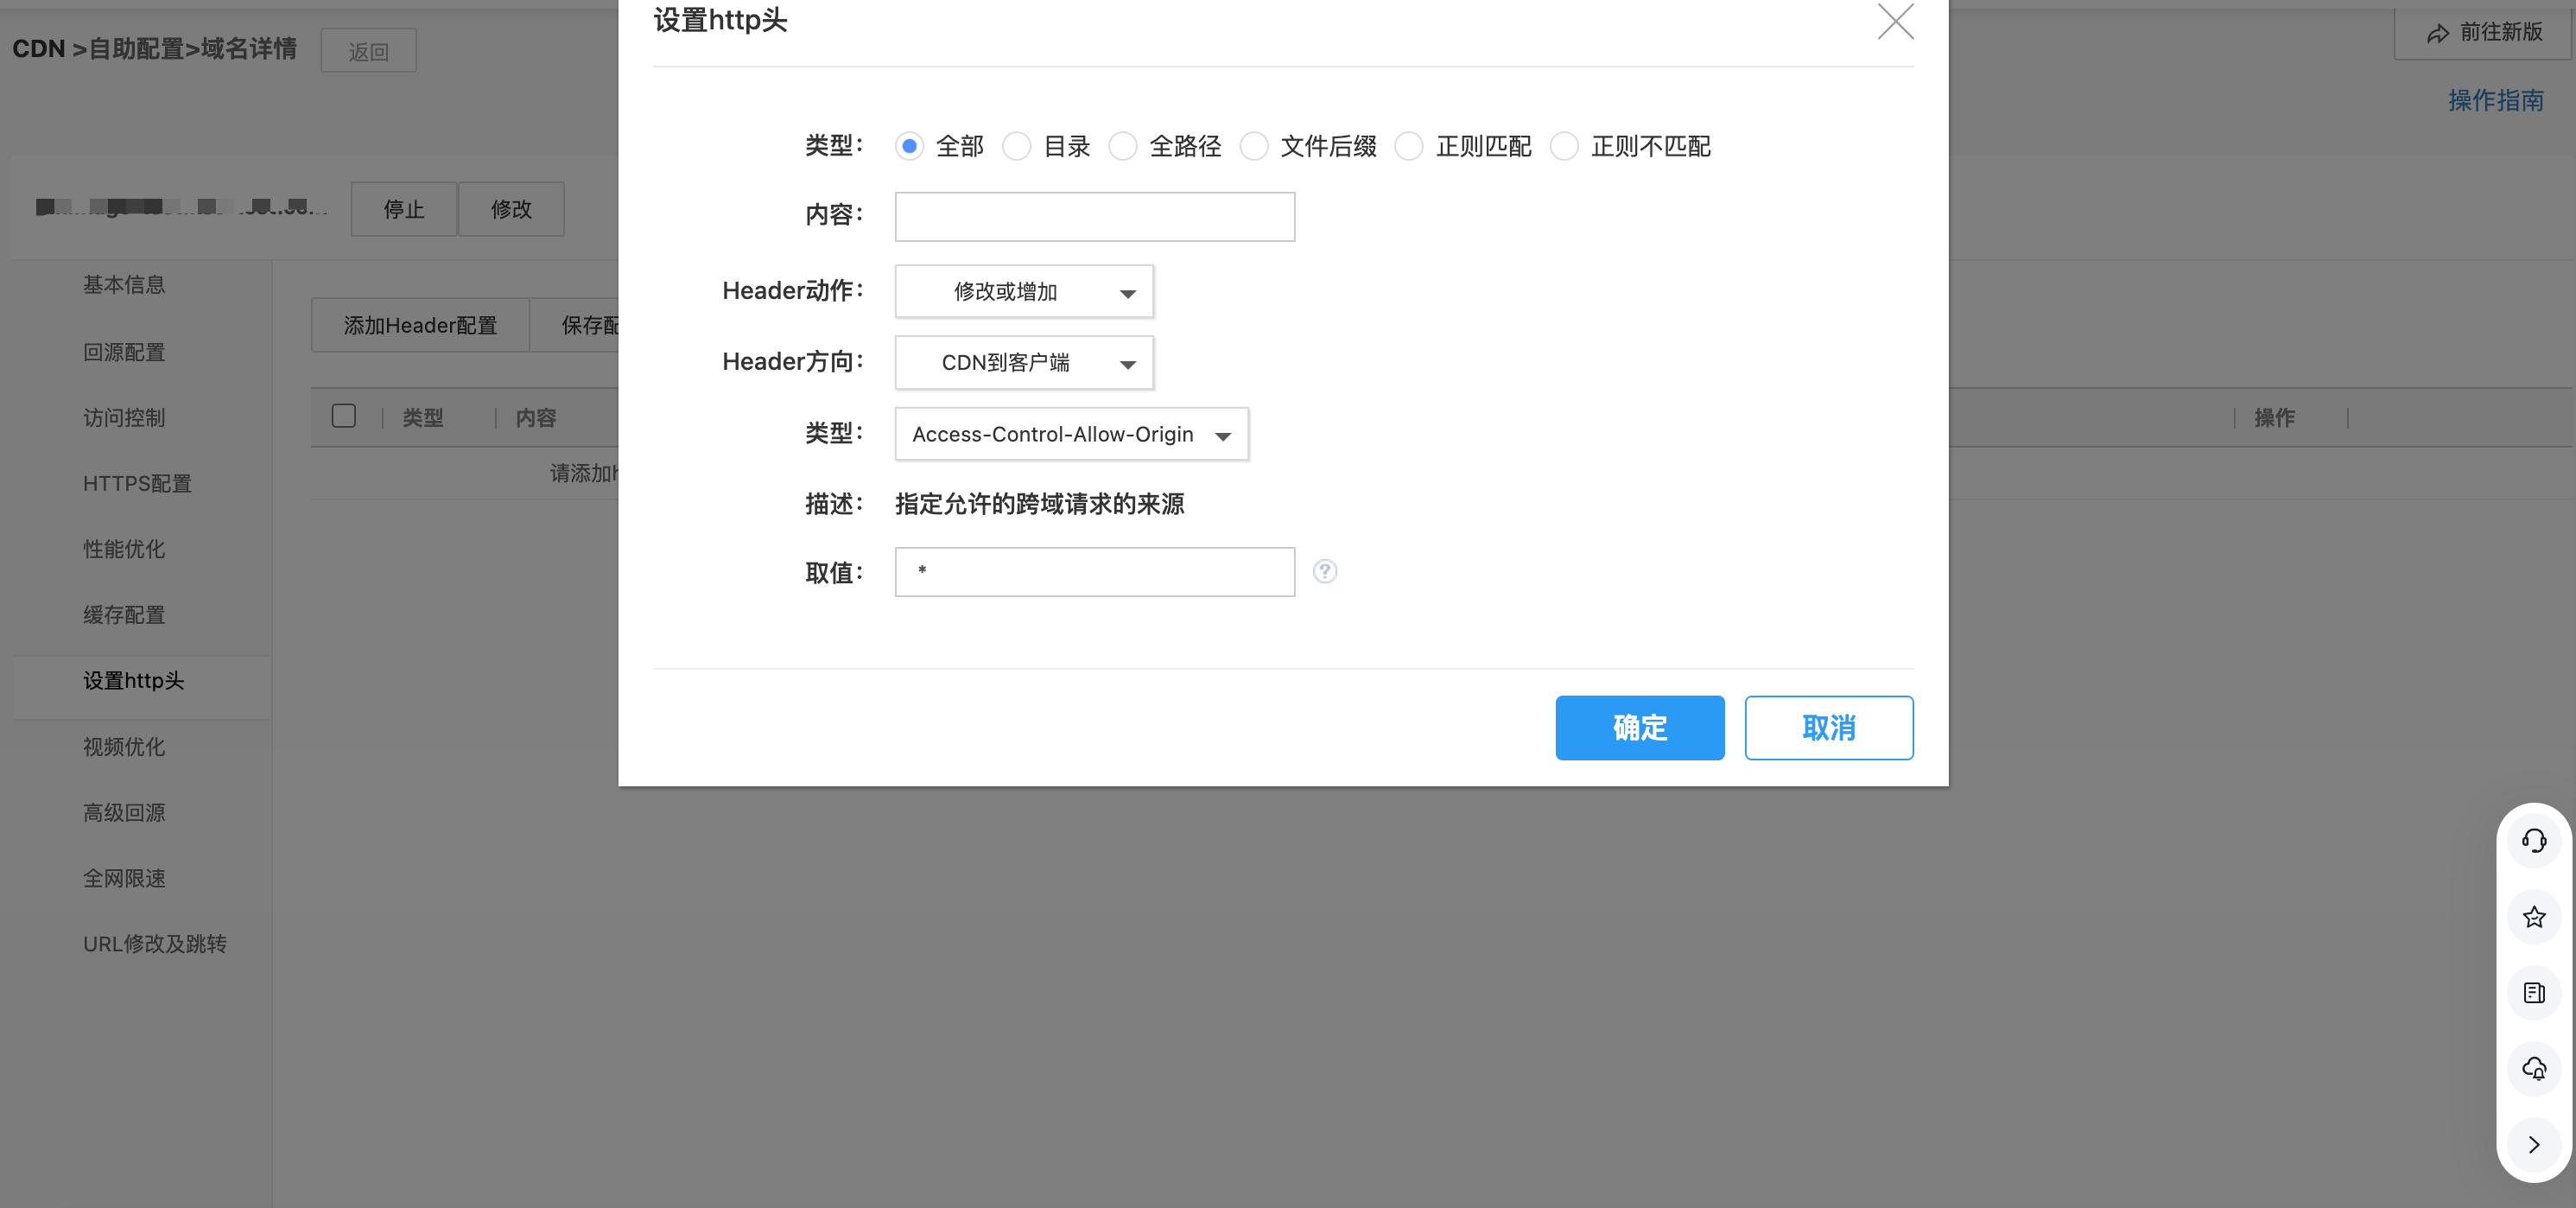Expand the Access-Control-Allow-Origin type dropdown

(1071, 435)
